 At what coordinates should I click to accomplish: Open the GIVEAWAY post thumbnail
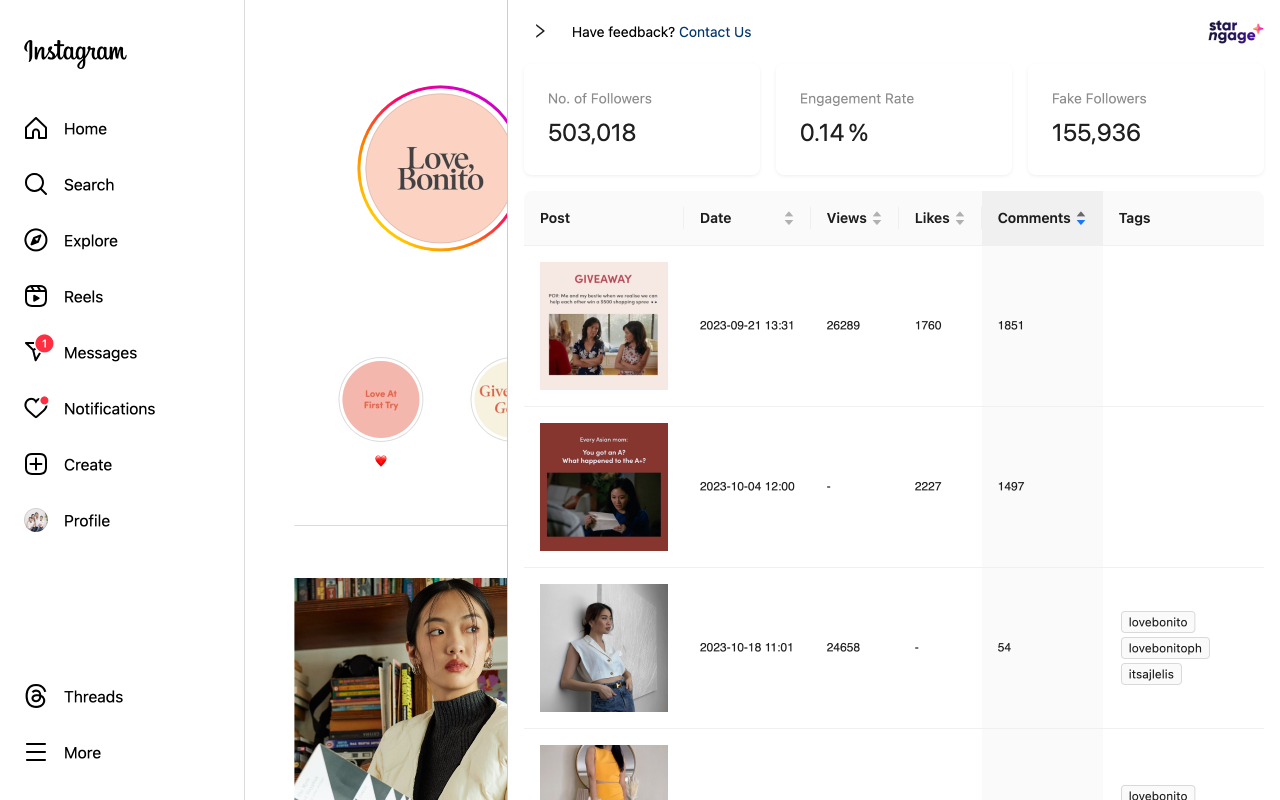point(603,326)
